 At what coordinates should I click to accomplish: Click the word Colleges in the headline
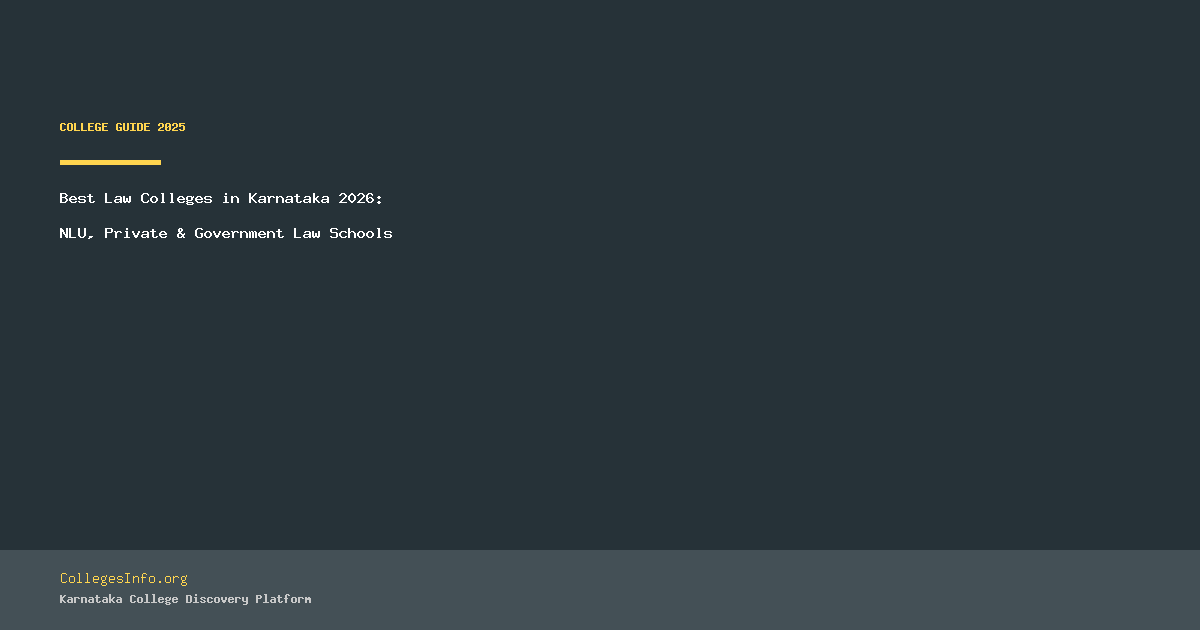pos(176,198)
